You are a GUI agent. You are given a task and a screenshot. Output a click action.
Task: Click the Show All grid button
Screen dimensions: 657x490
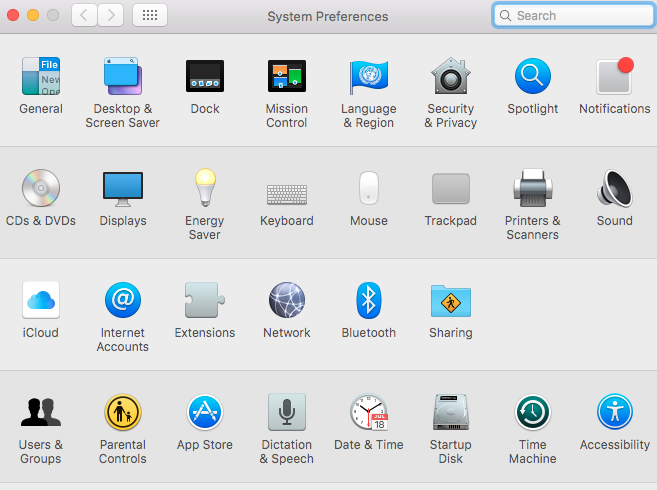pos(150,16)
